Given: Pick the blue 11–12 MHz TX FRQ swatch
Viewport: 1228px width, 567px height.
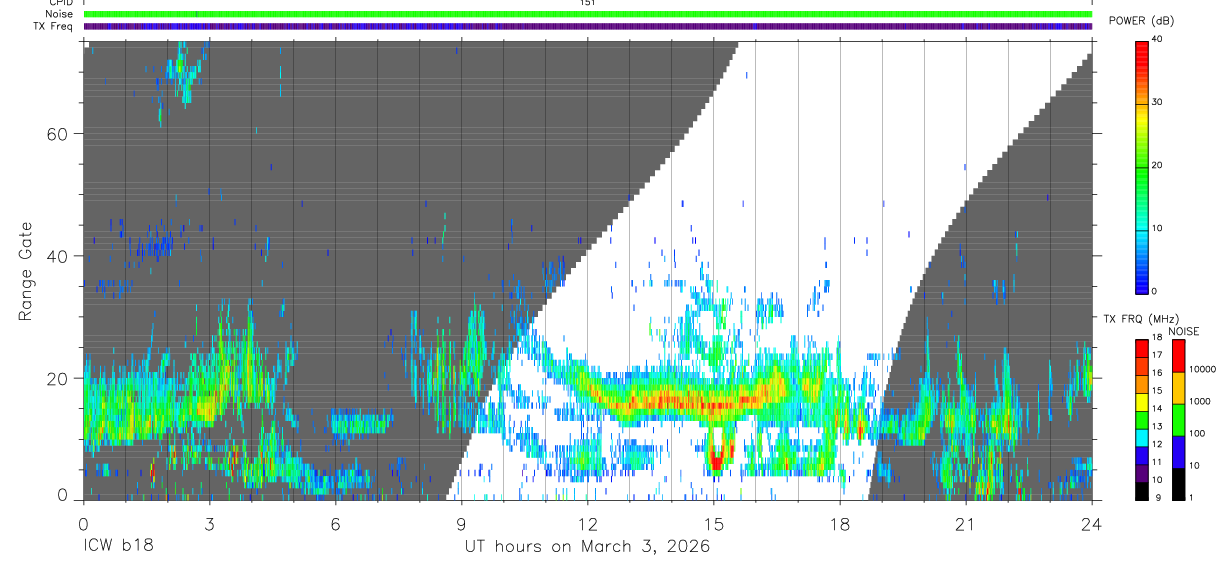Looking at the screenshot, I should click(1141, 455).
